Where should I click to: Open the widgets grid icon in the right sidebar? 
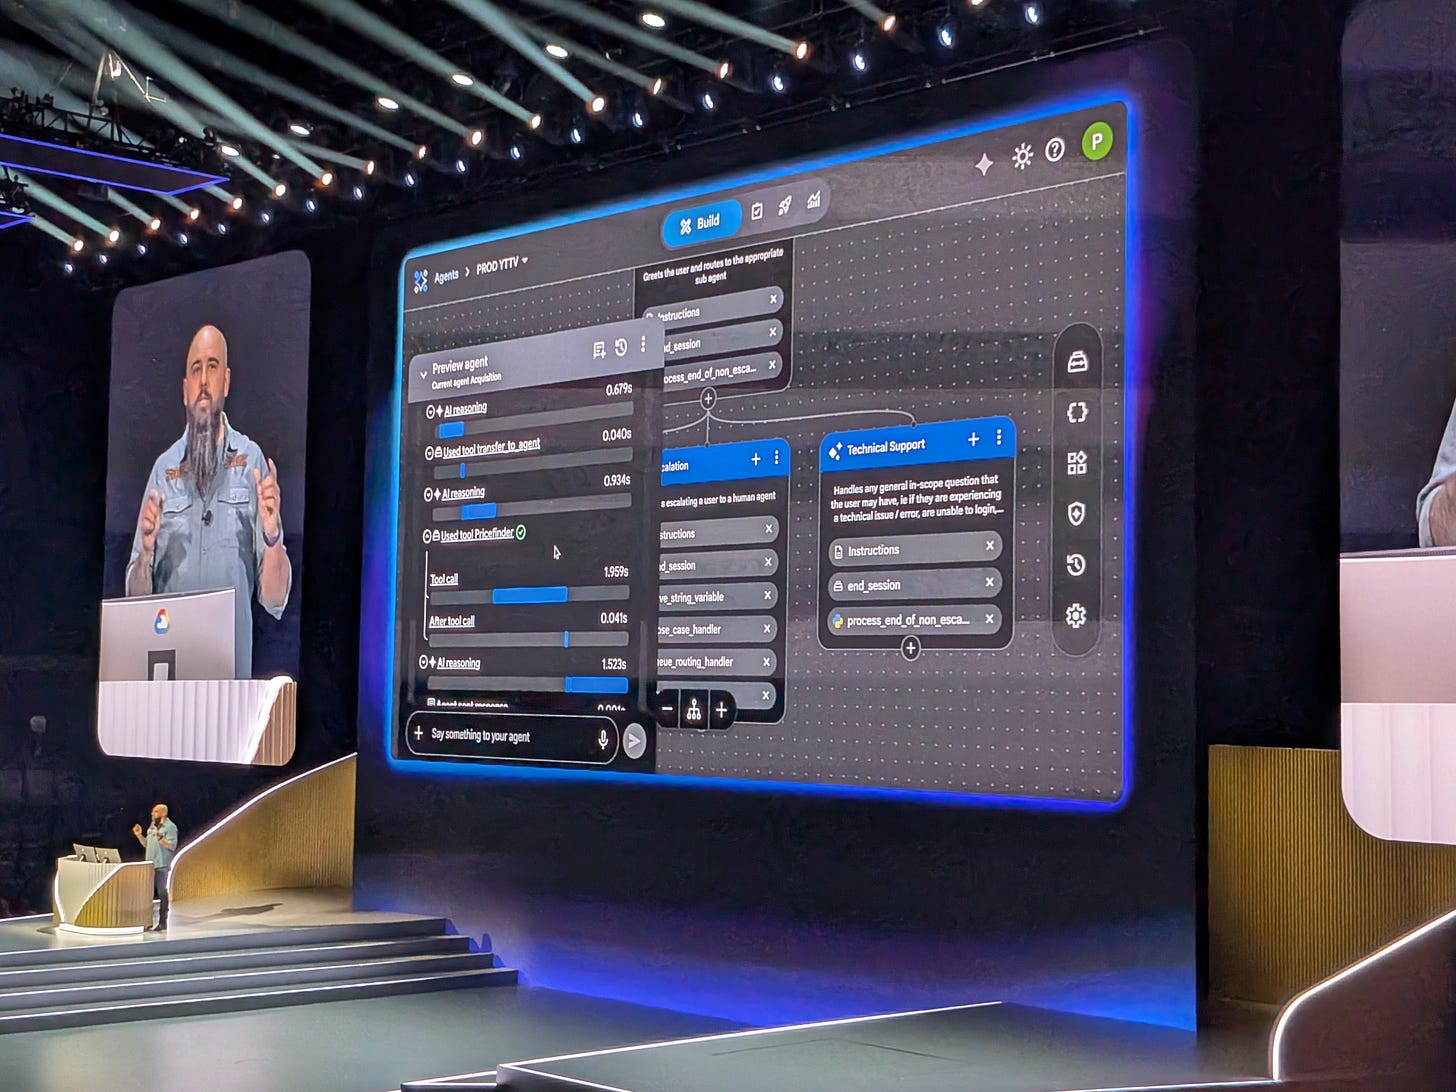[1077, 463]
